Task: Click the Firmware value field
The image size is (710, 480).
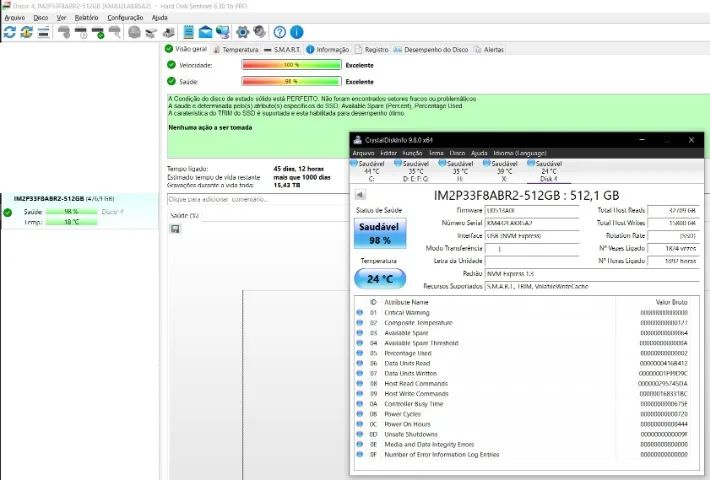Action: tap(532, 210)
